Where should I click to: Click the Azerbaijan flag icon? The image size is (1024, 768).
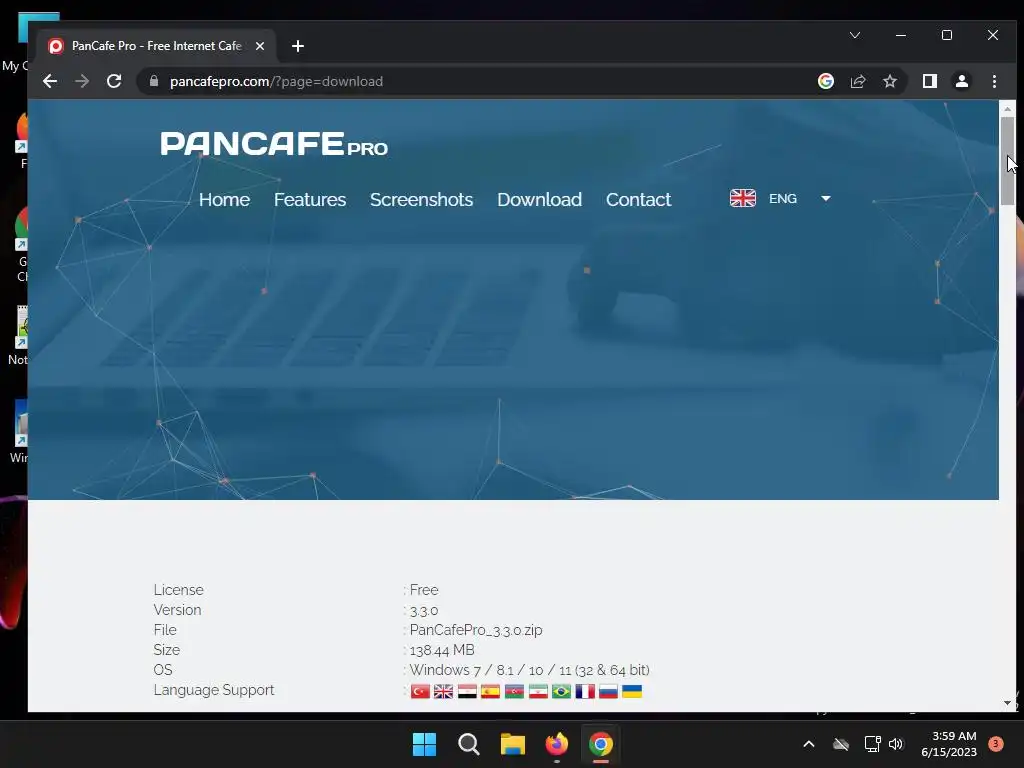pos(514,691)
